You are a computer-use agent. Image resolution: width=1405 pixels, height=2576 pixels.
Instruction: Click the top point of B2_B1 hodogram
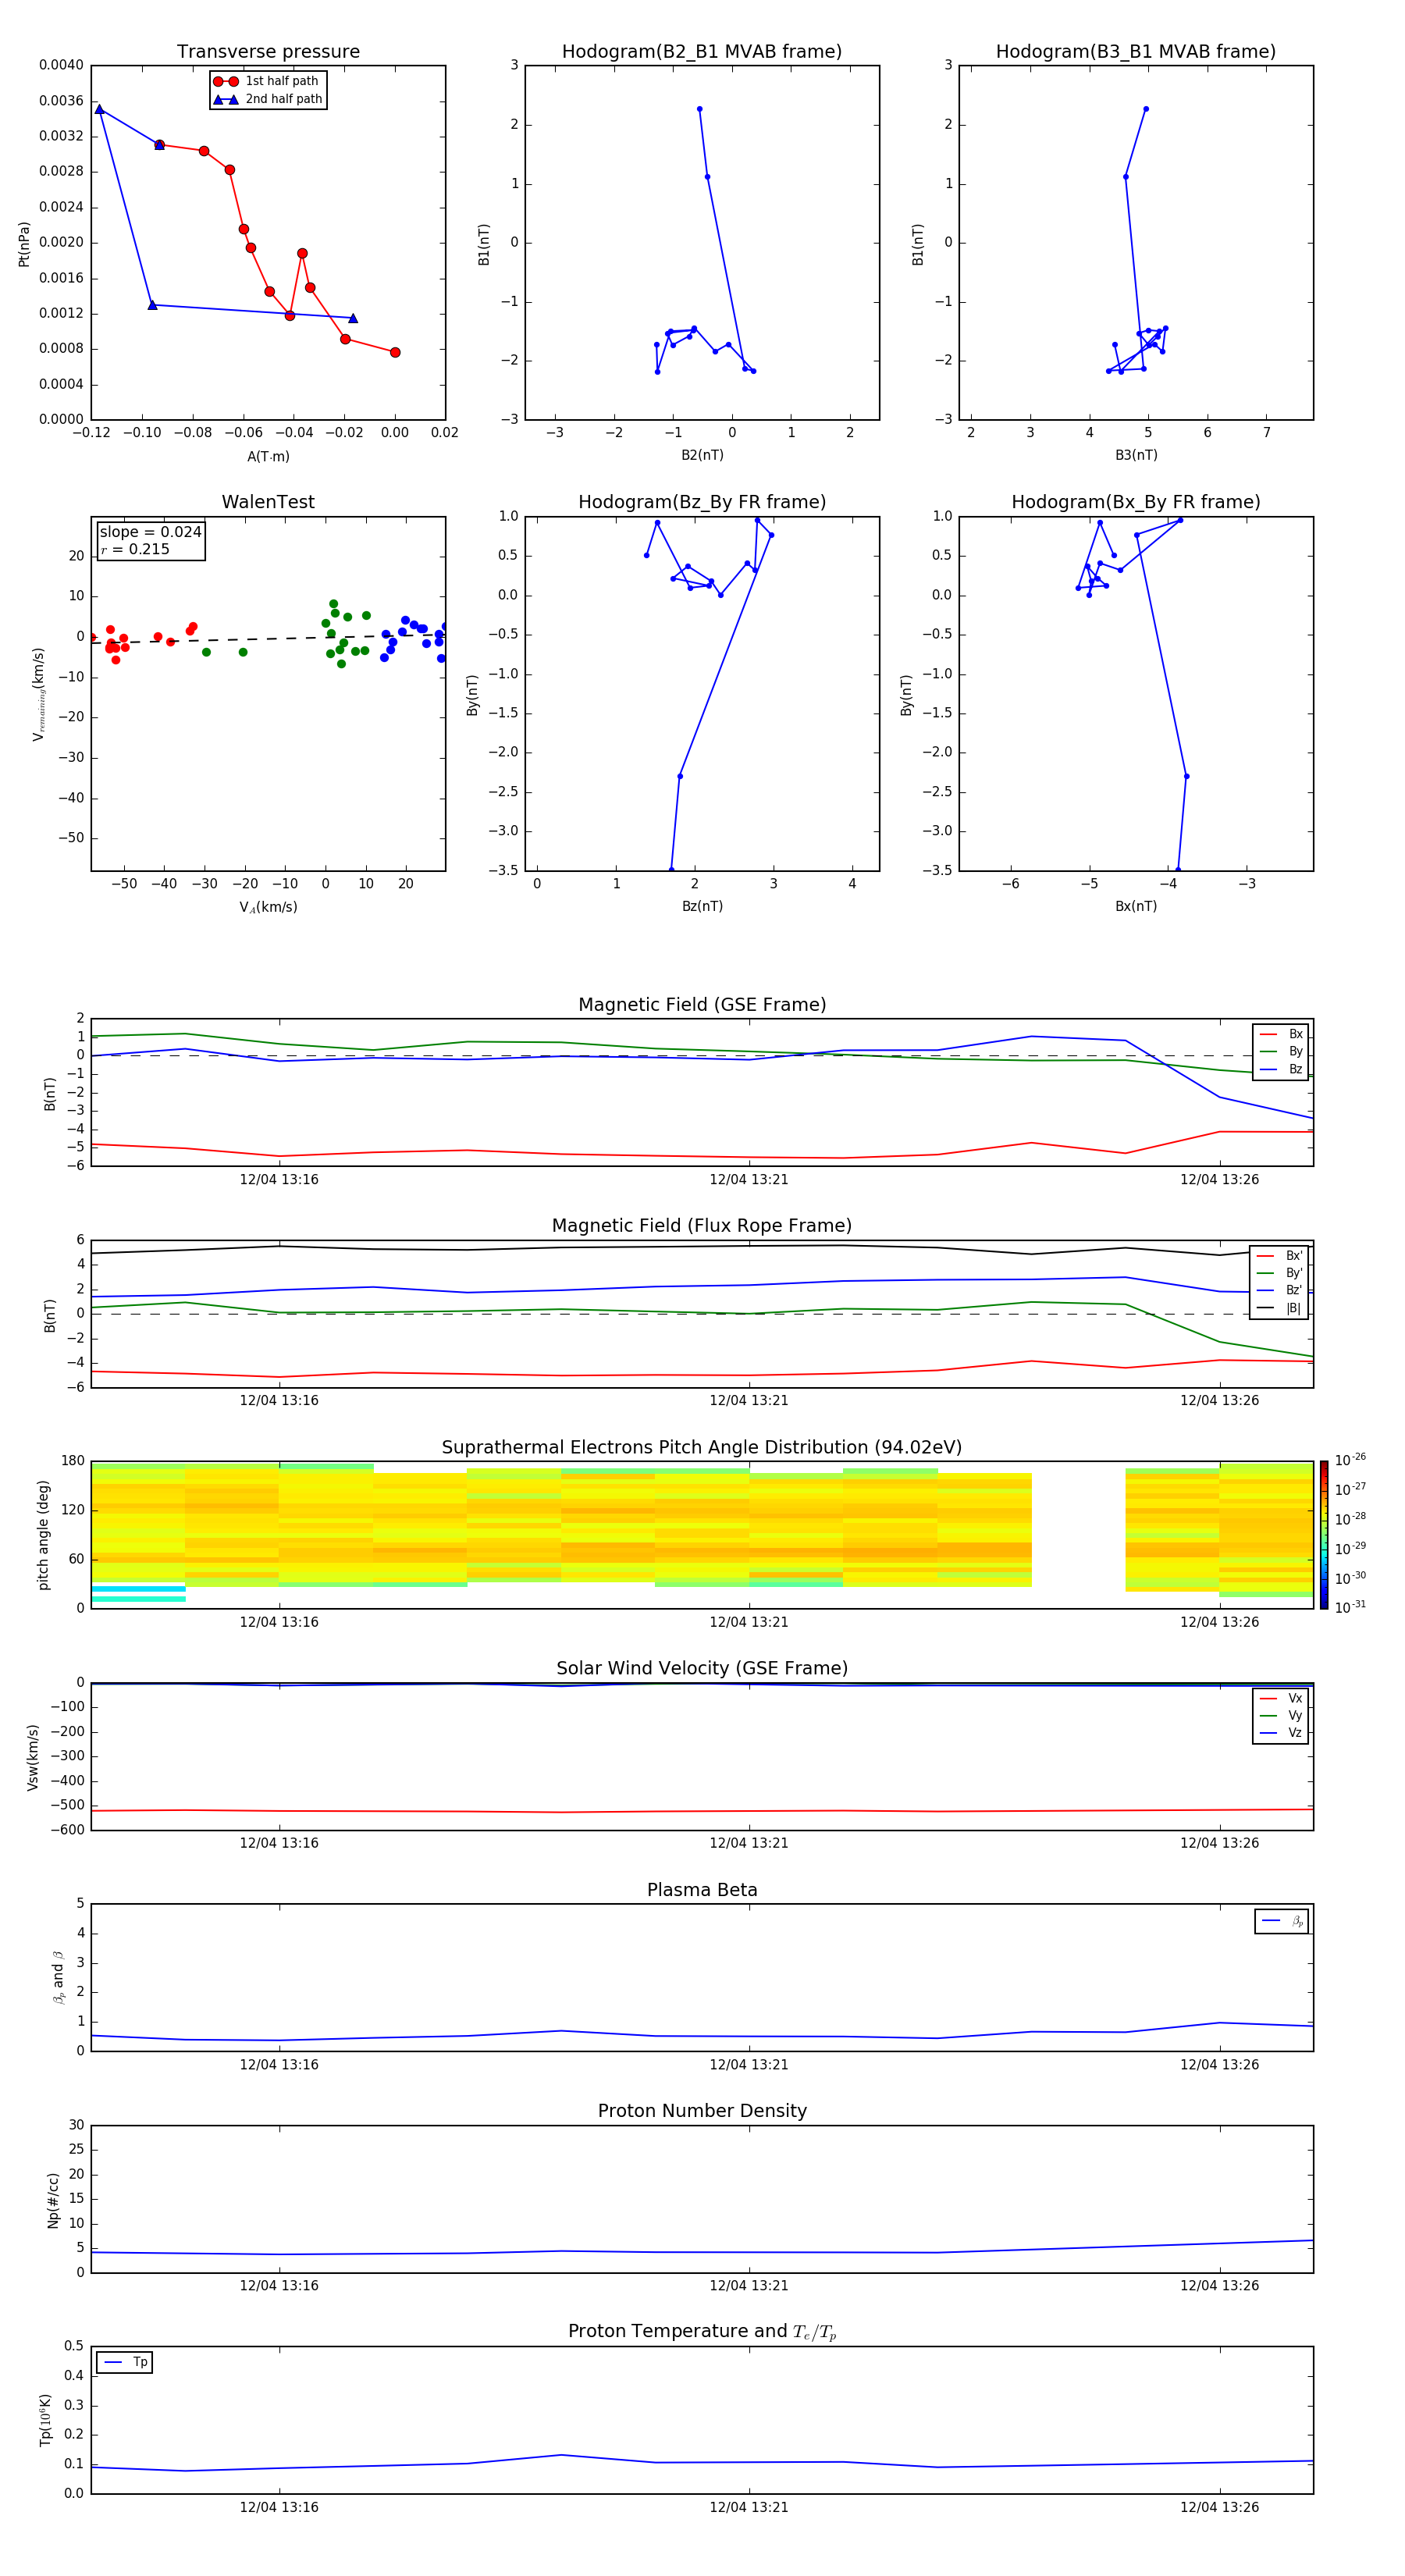(699, 109)
